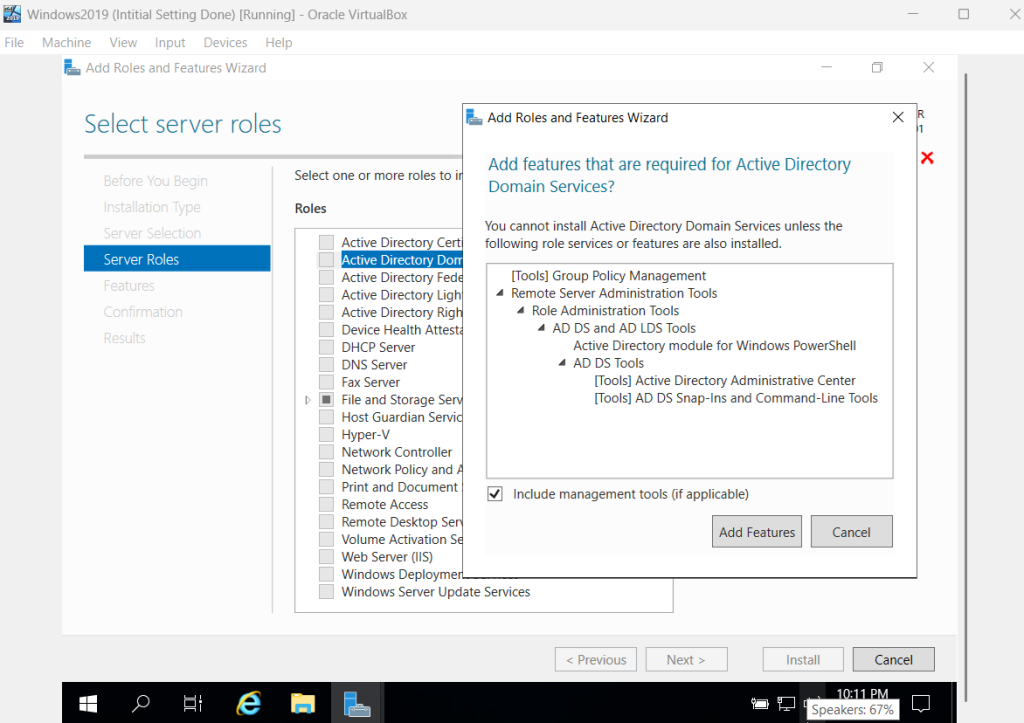Expand File and Storage Services node
The height and width of the screenshot is (723, 1024).
point(308,400)
